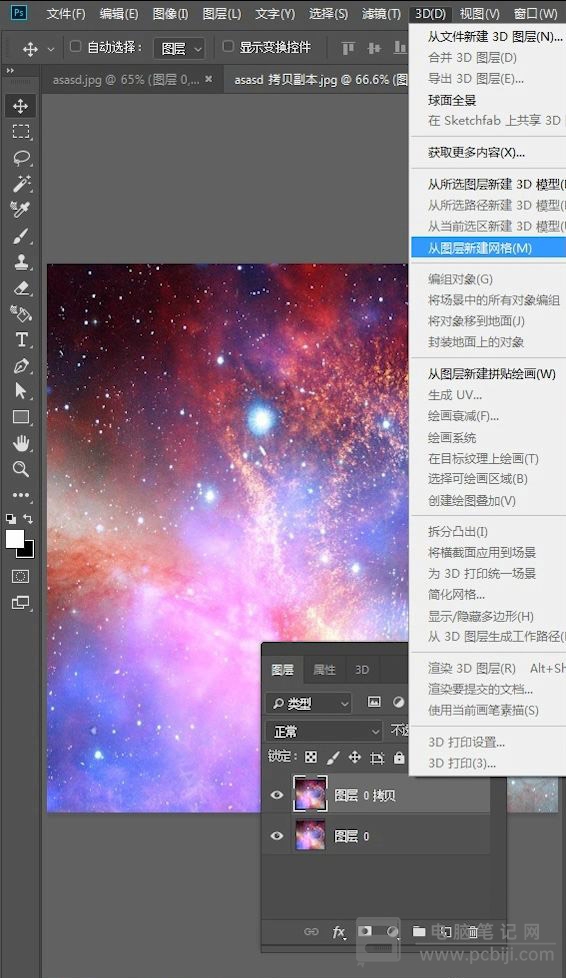
Task: Select the Move tool in the toolbox
Action: (x=21, y=105)
